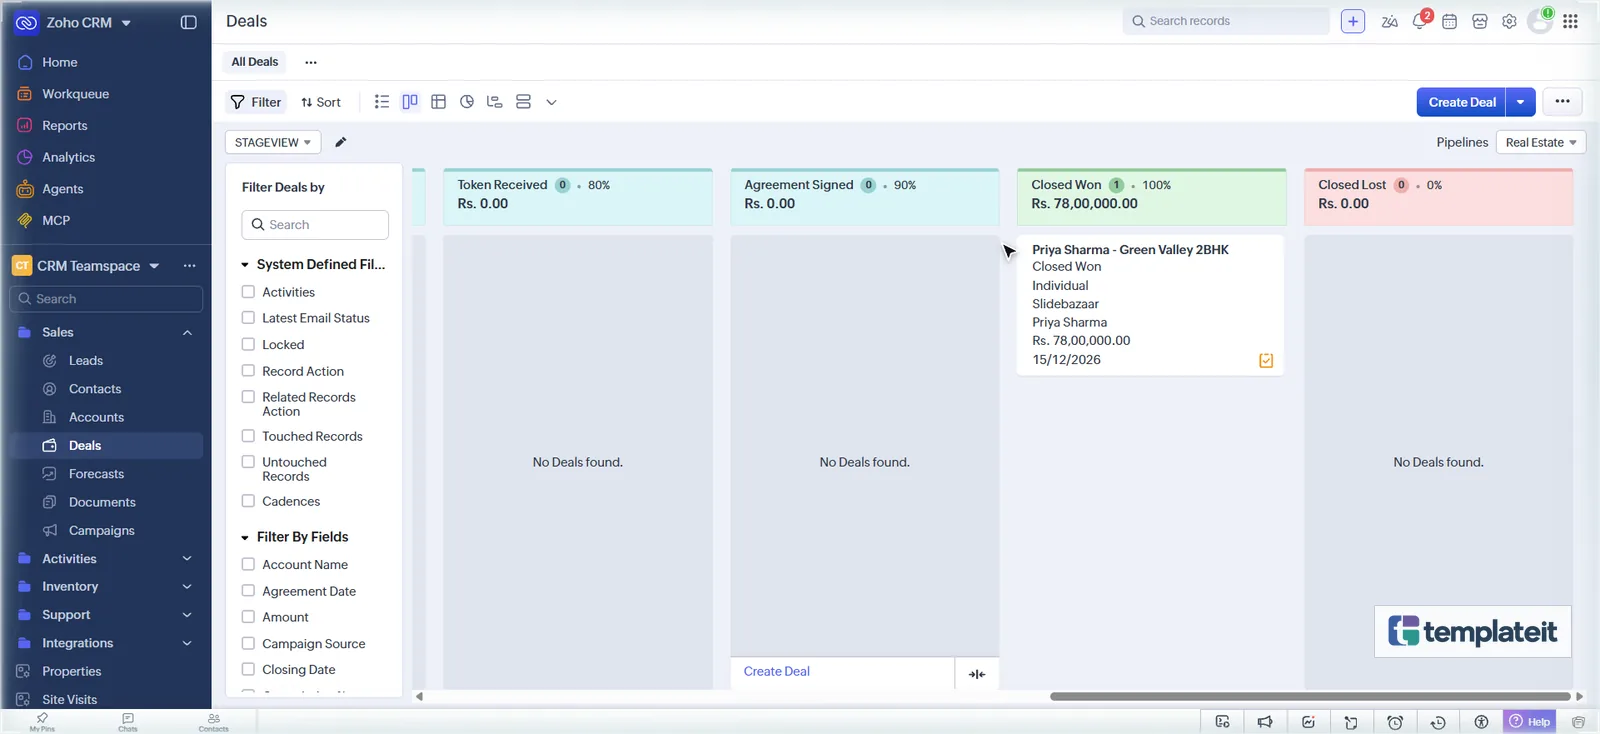This screenshot has width=1600, height=734.
Task: Expand more views chevron
Action: tap(551, 102)
